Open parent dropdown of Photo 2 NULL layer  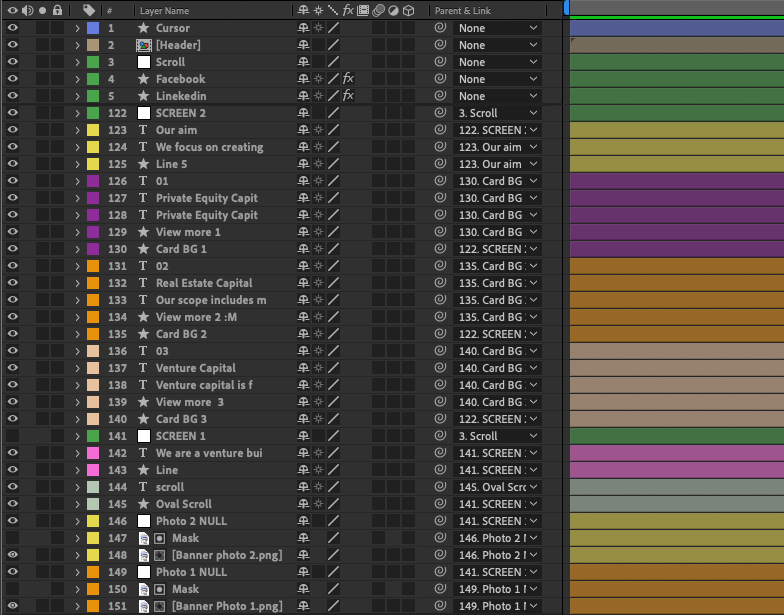pyautogui.click(x=497, y=521)
